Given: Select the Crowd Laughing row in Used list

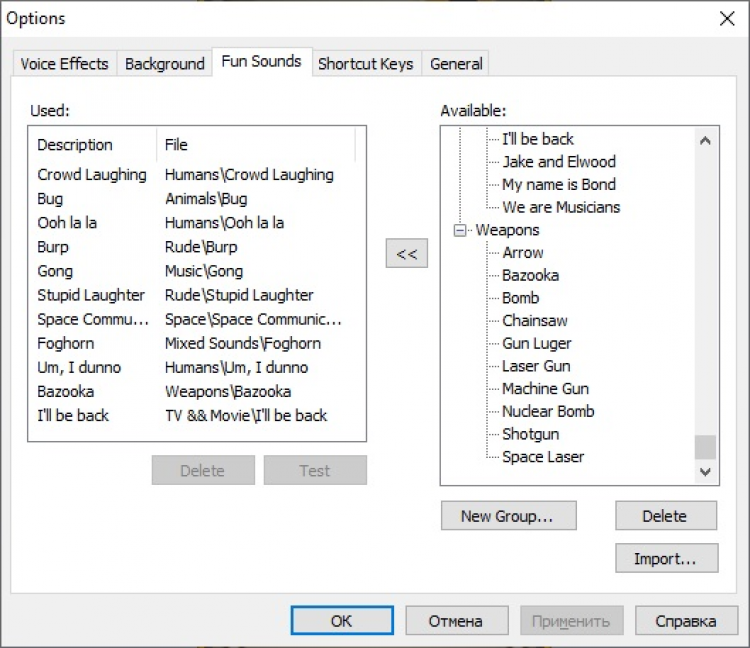Looking at the screenshot, I should coord(92,175).
